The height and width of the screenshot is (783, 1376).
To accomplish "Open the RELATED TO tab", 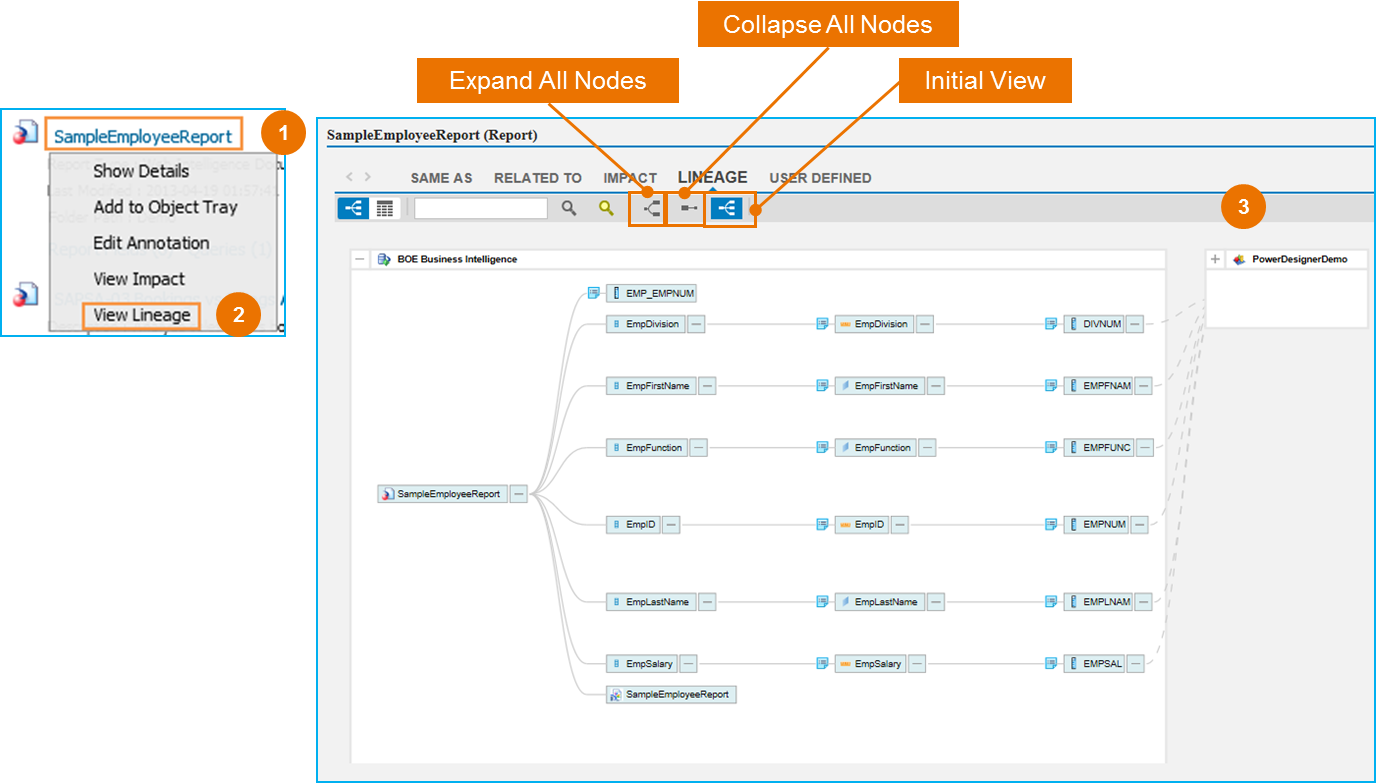I will click(538, 178).
